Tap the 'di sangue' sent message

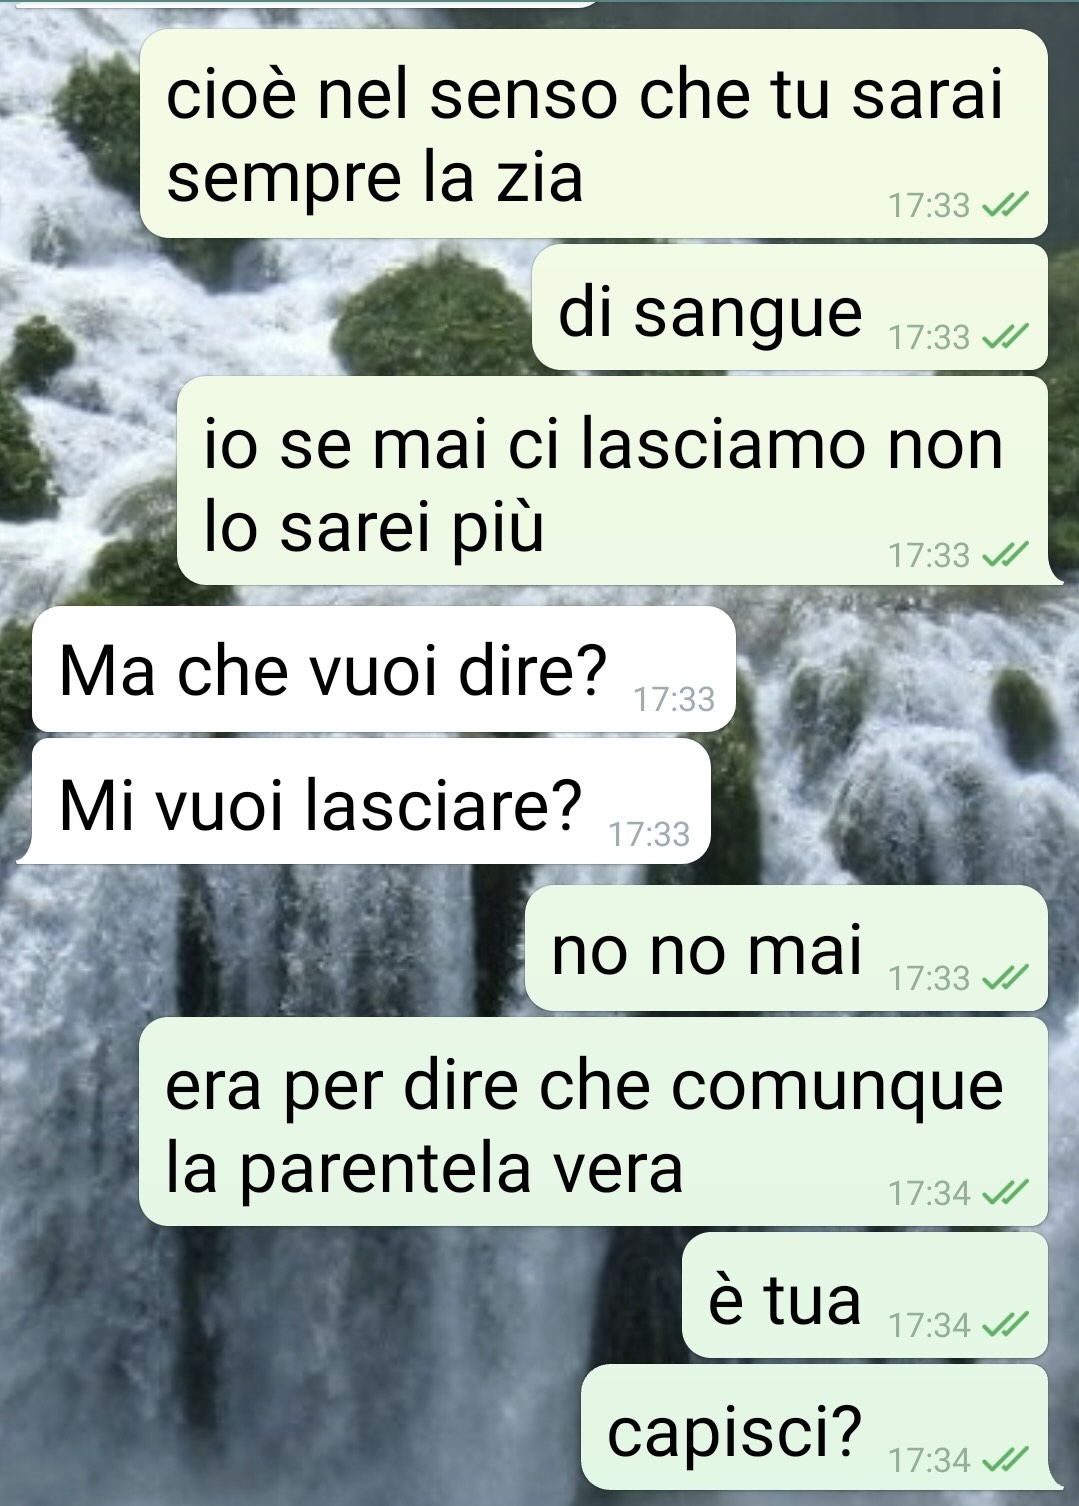(x=790, y=307)
